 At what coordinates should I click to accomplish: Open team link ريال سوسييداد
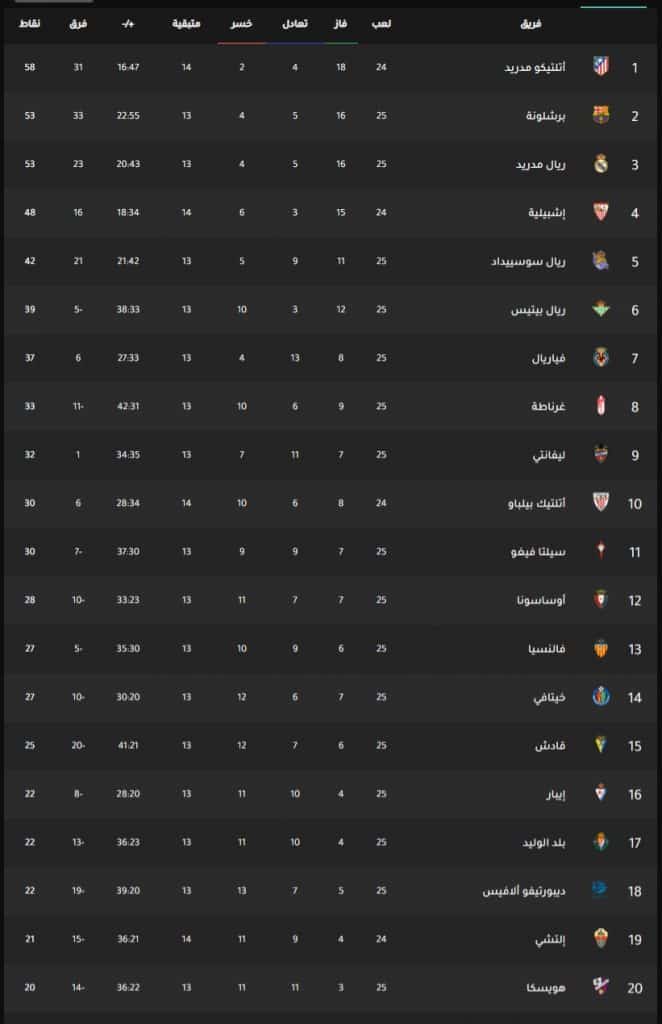528,261
